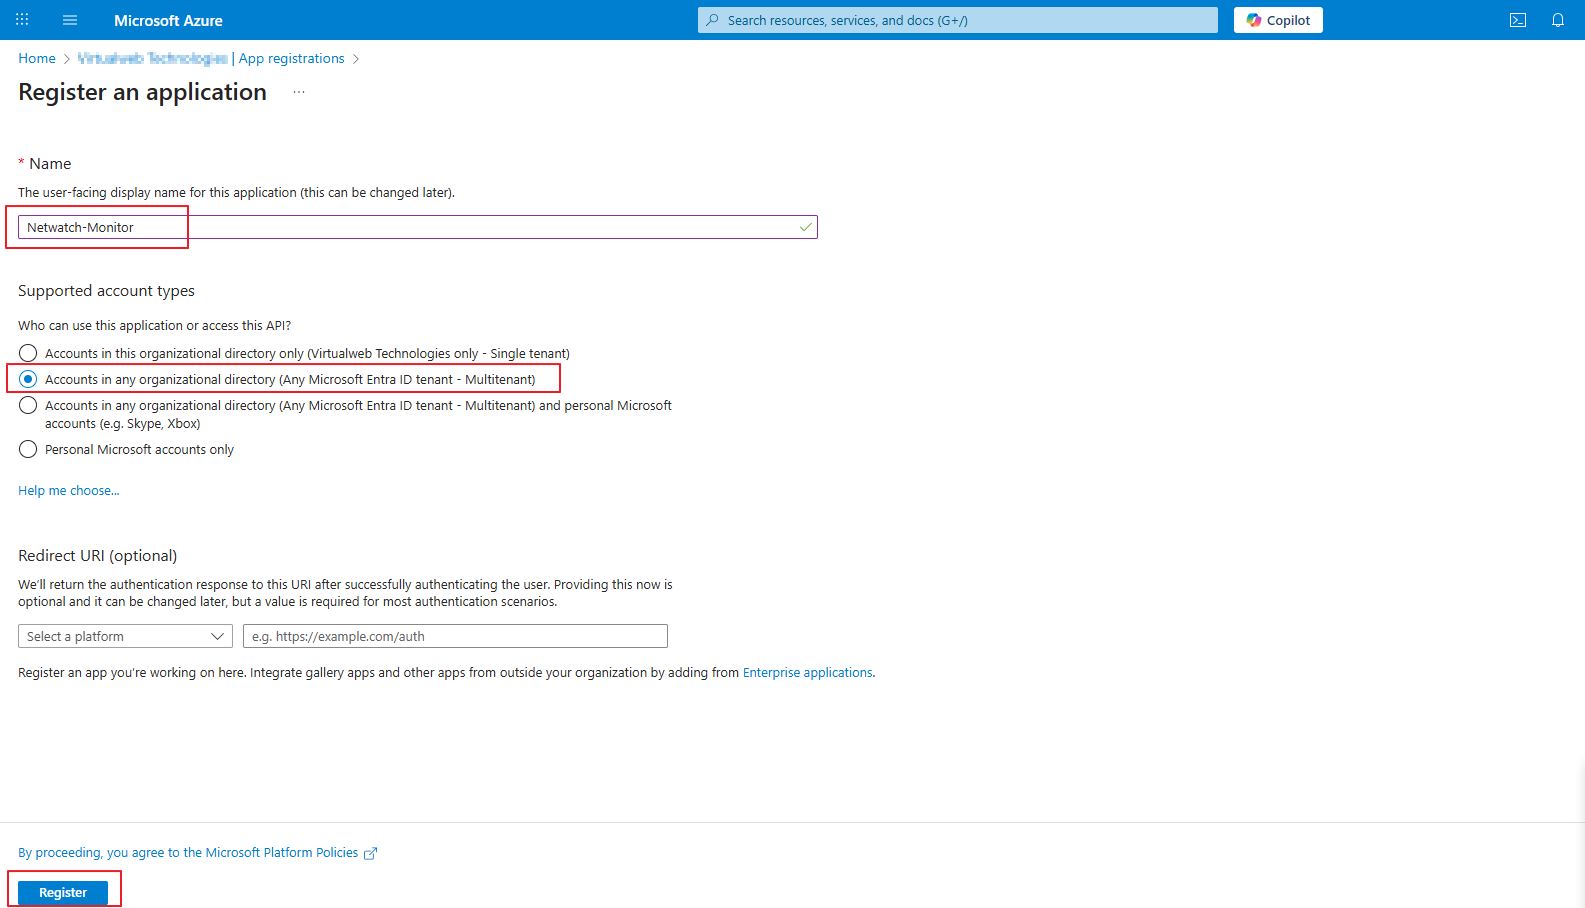Open the Microsoft Platform Policies link
1585x908 pixels.
click(188, 853)
